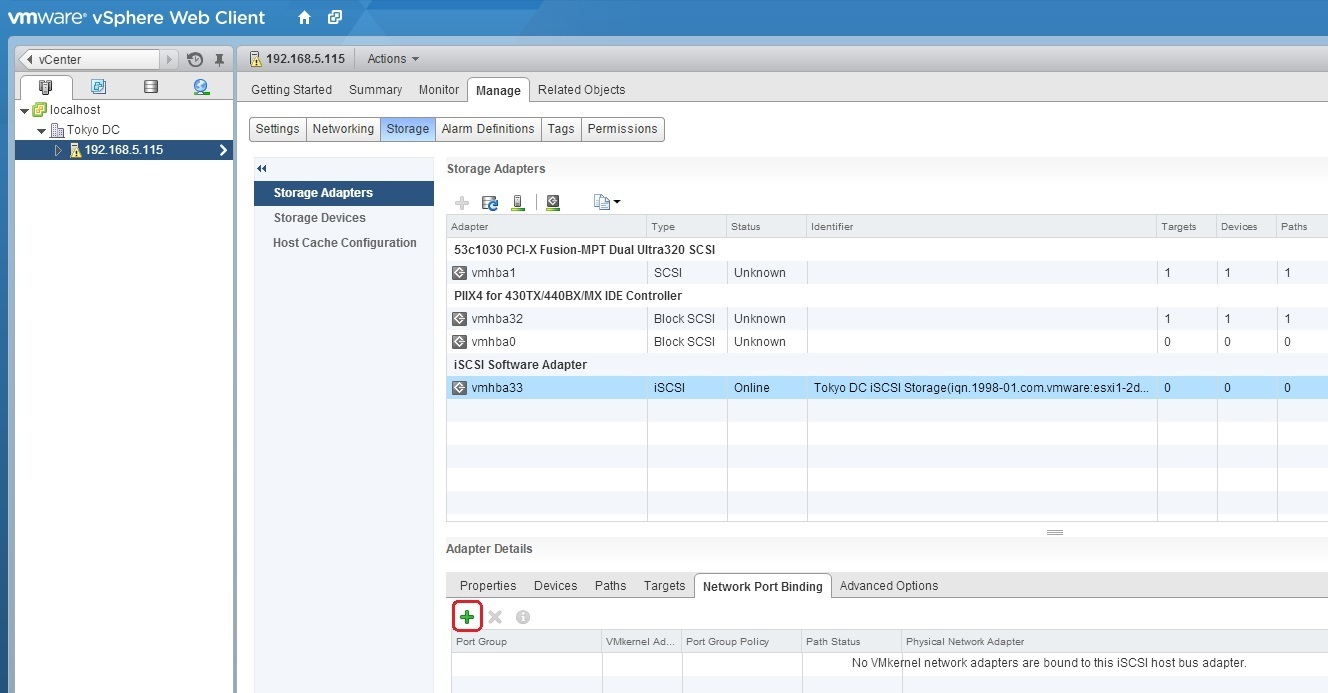This screenshot has width=1328, height=693.
Task: Open the copy/export dropdown in adapter toolbar
Action: tap(607, 203)
